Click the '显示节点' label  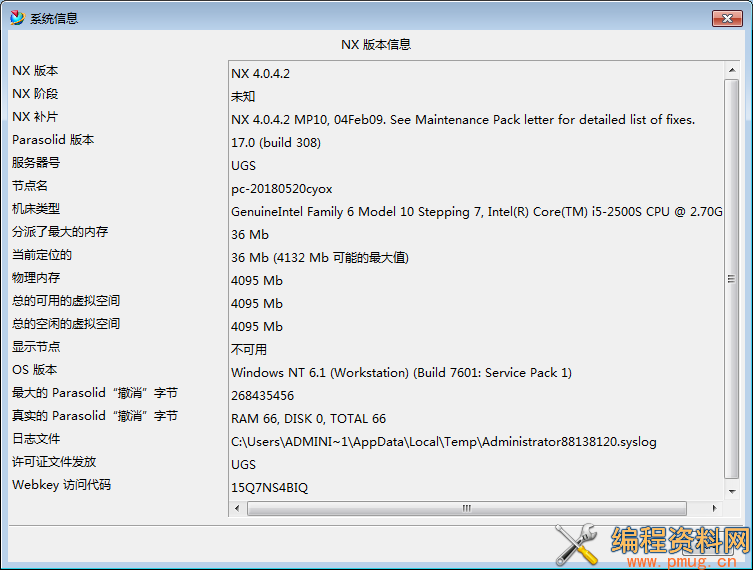click(x=36, y=347)
